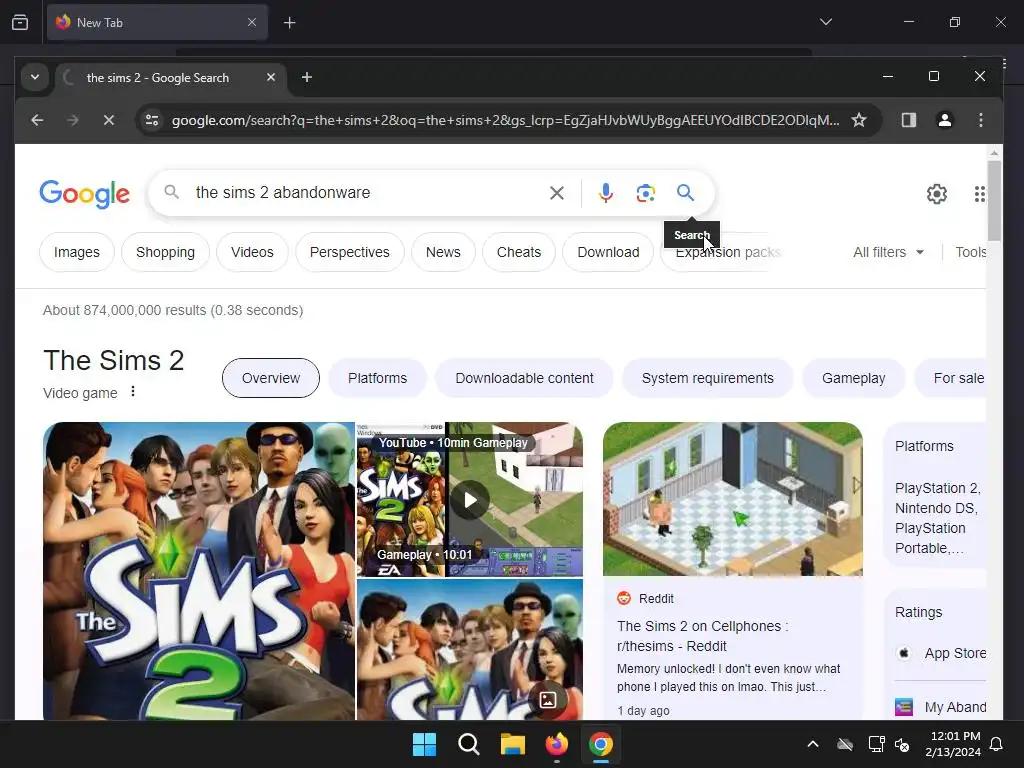Click the blue Google search magnifier button
This screenshot has width=1024, height=768.
click(685, 193)
